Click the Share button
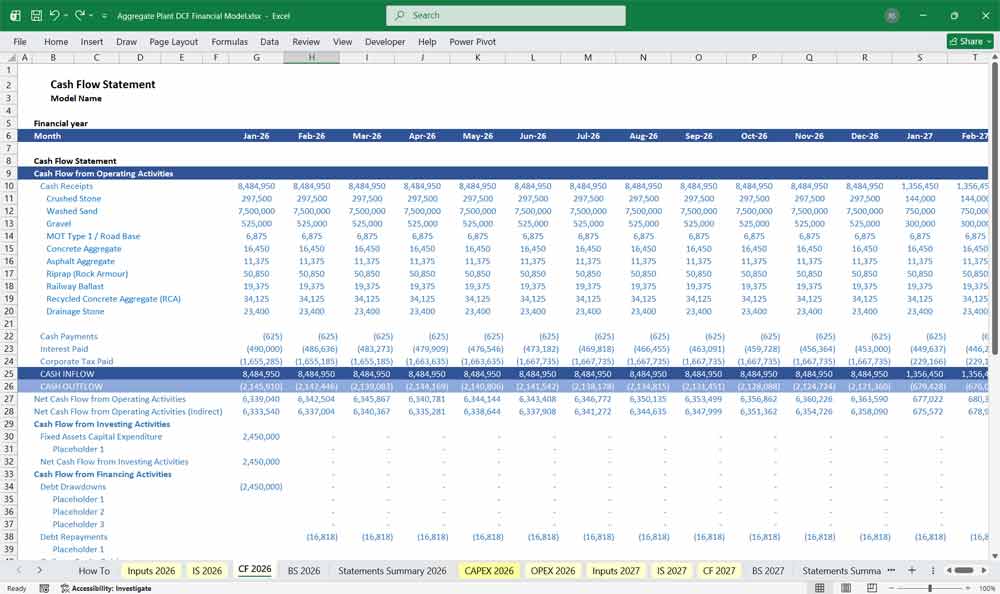Viewport: 1000px width, 594px height. [x=970, y=41]
